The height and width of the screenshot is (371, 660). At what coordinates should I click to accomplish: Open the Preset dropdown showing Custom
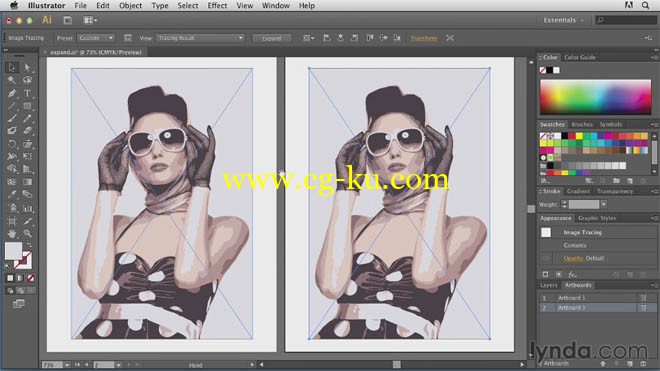click(x=96, y=38)
